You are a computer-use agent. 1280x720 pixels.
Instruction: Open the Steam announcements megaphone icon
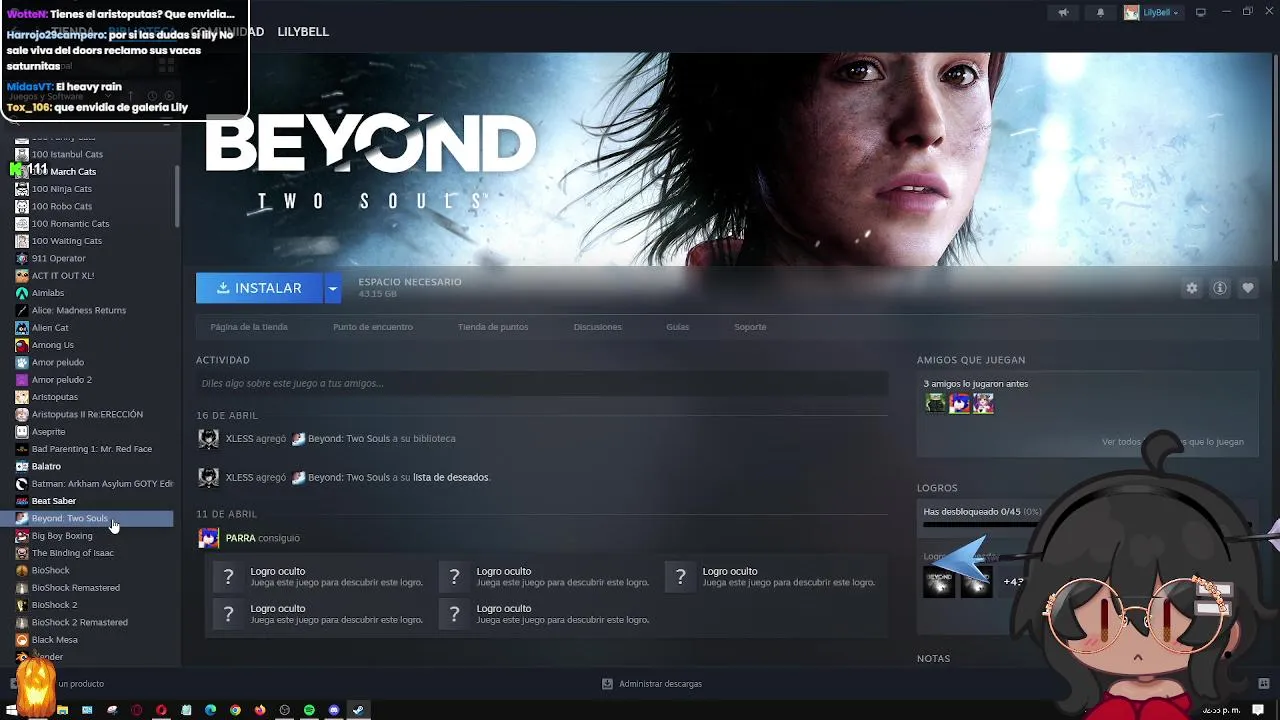[1063, 13]
